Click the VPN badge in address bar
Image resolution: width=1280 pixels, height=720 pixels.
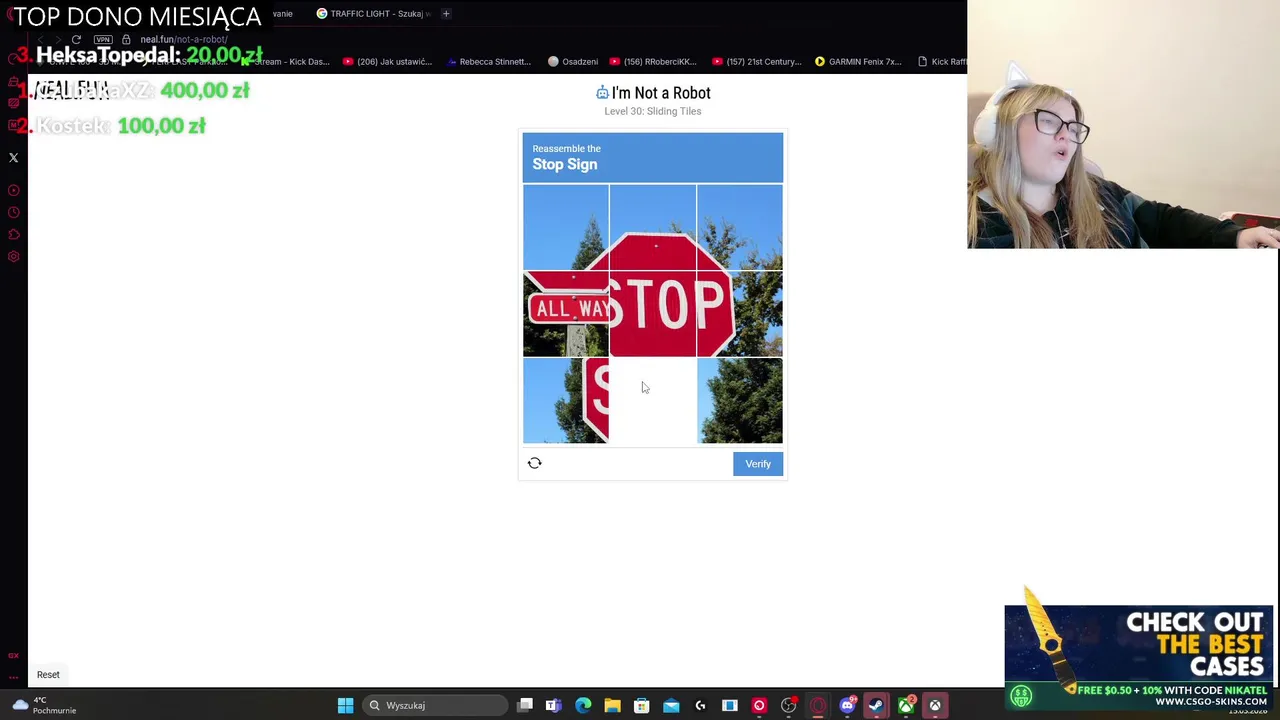pos(103,39)
